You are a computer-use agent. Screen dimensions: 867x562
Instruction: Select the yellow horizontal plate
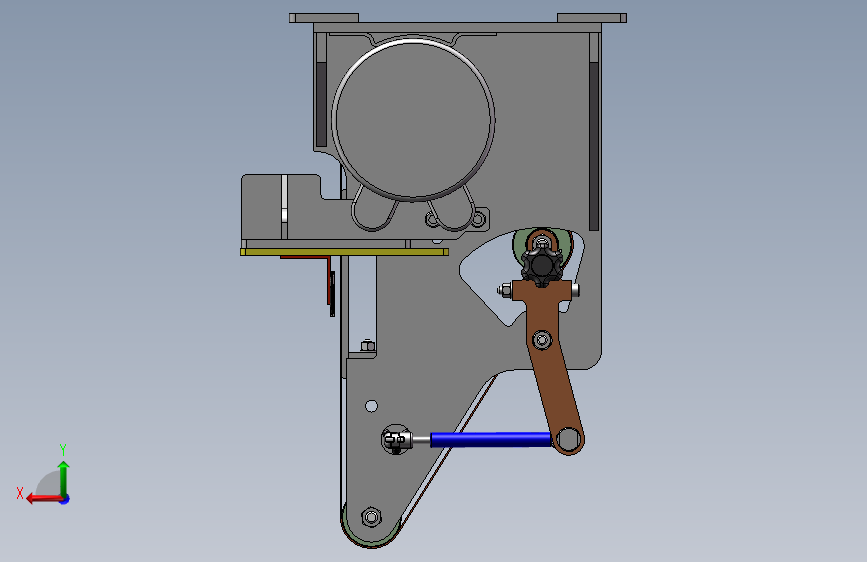tap(344, 252)
